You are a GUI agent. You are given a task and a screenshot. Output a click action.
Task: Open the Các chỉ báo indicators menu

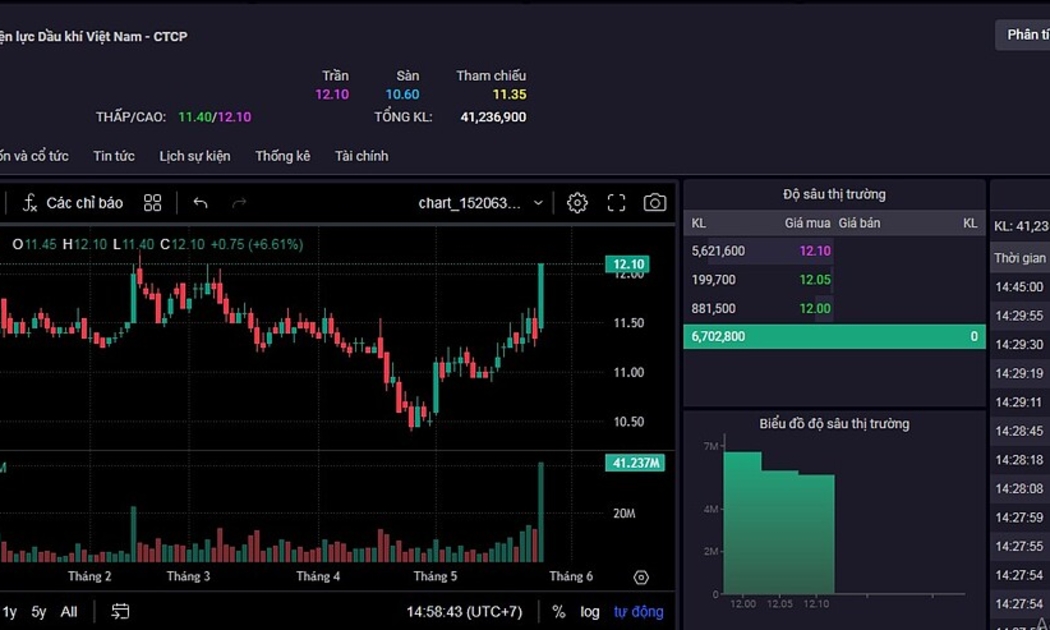click(73, 203)
